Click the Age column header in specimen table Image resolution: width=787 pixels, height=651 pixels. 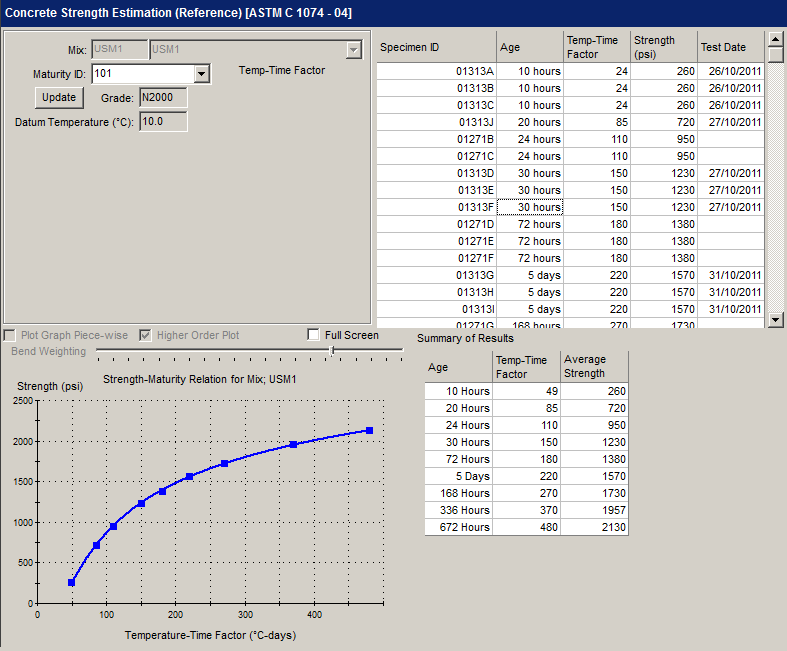529,47
